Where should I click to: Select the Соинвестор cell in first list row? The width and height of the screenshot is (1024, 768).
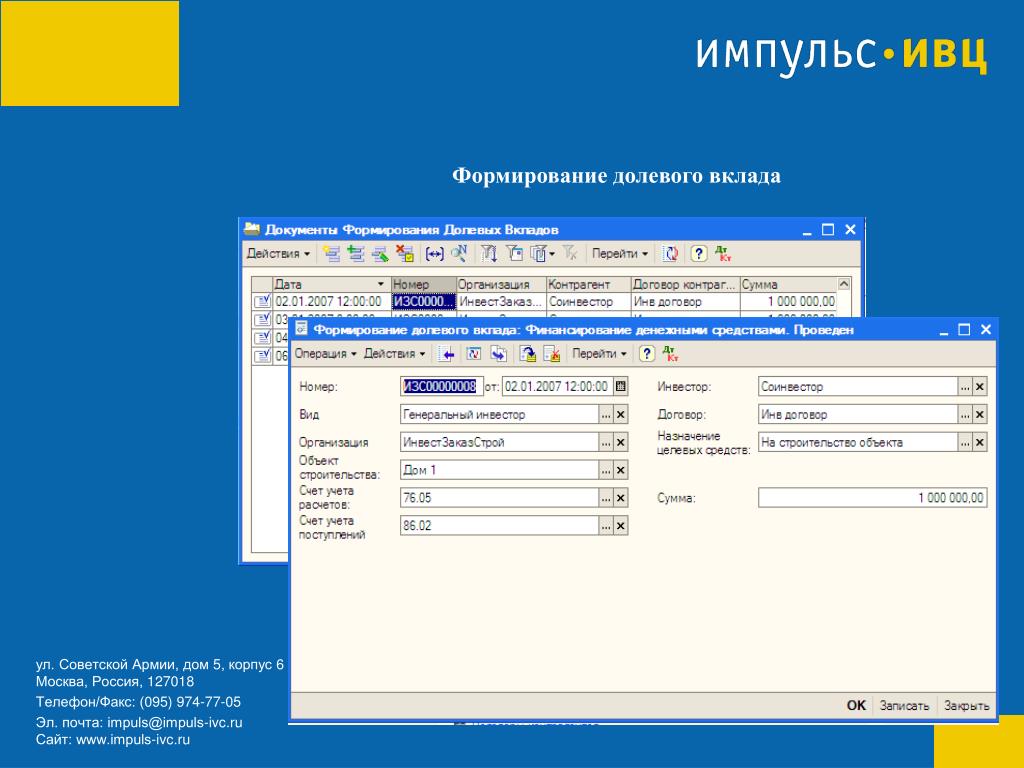pos(588,302)
